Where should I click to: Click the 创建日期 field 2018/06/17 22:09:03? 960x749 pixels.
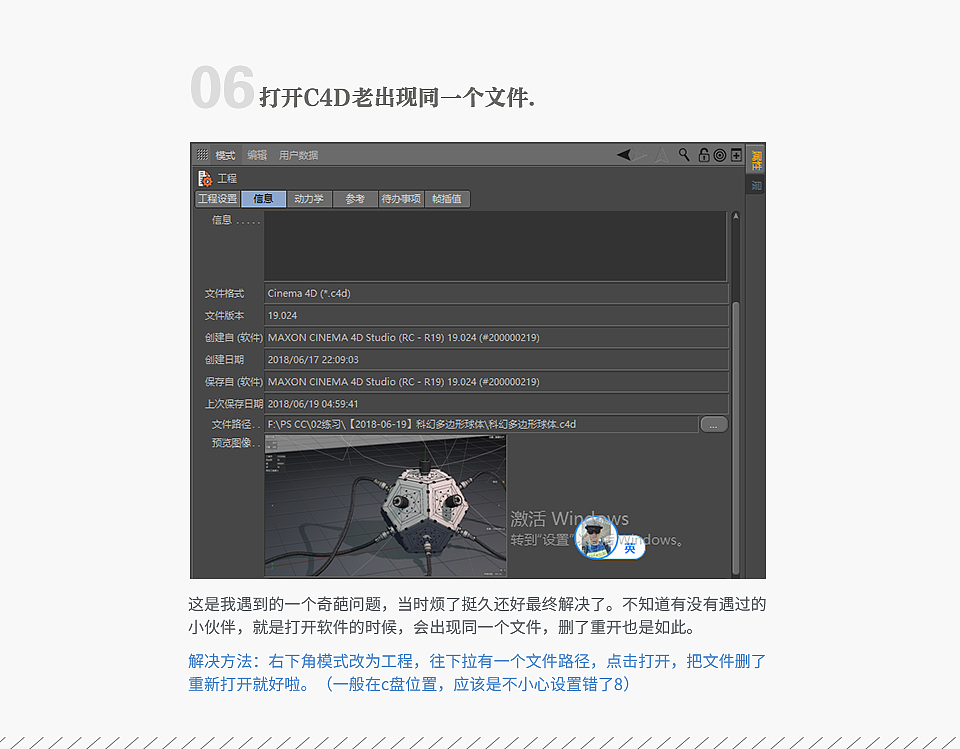pyautogui.click(x=497, y=359)
